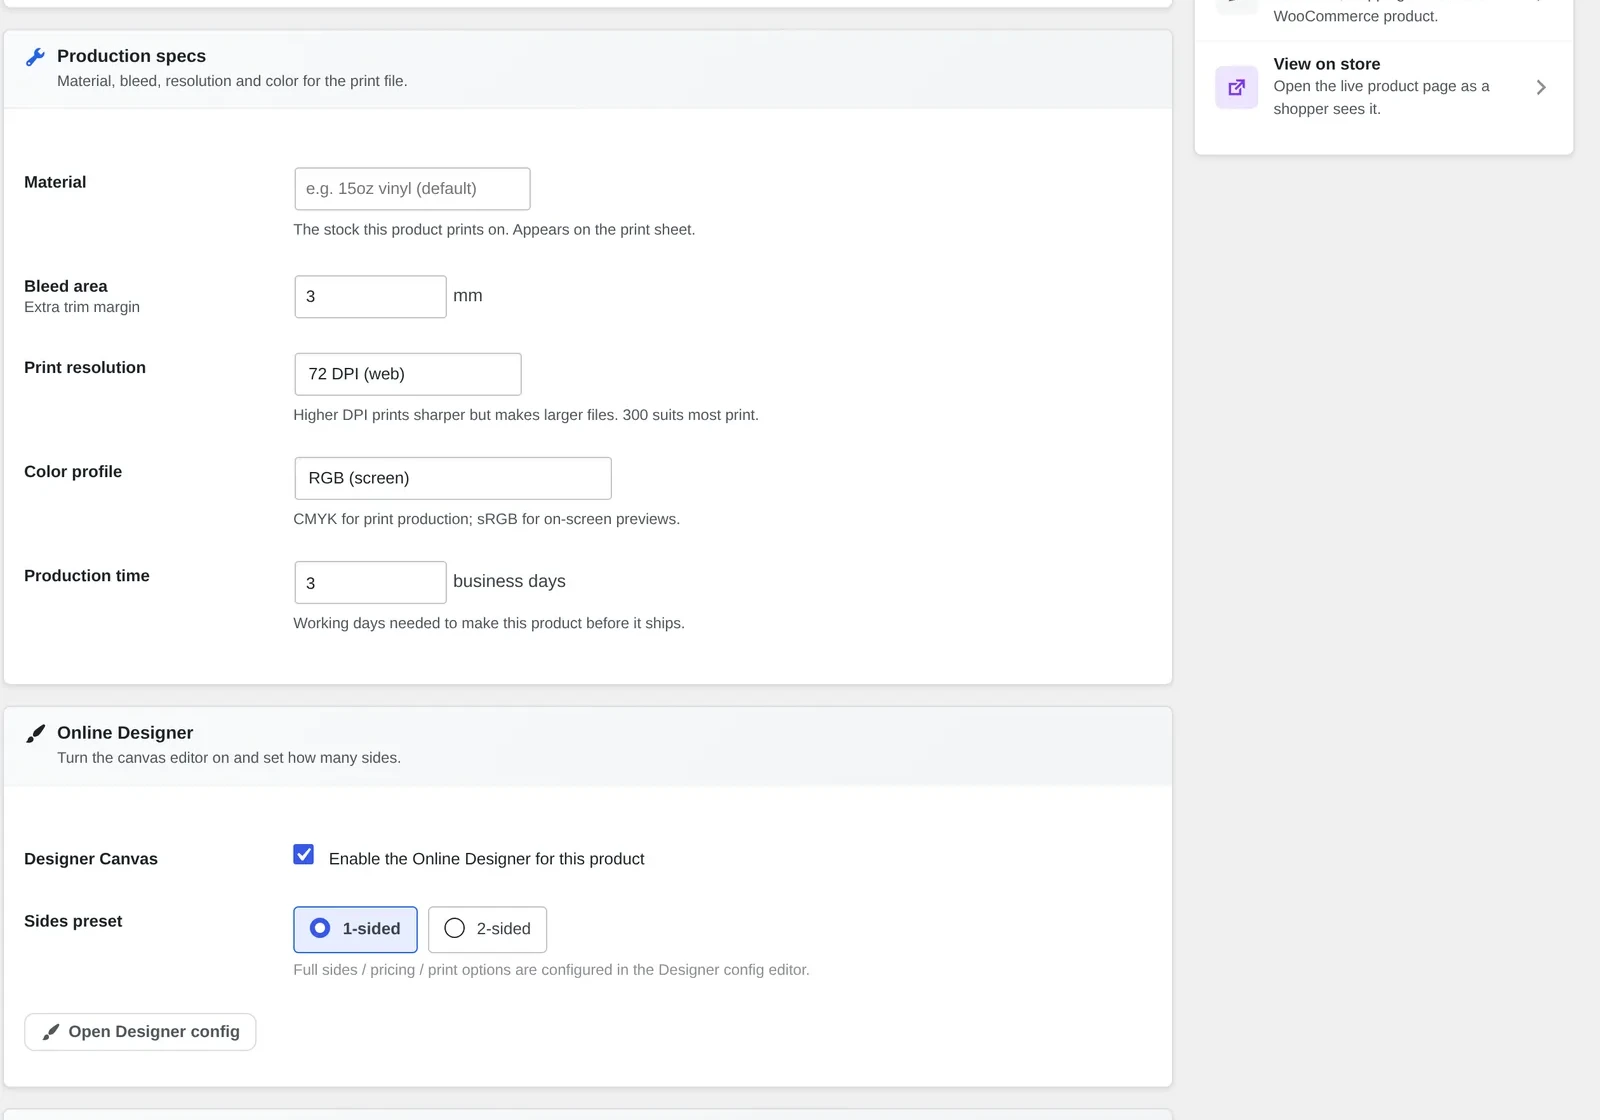1600x1120 pixels.
Task: Click the Production time label
Action: pos(87,576)
